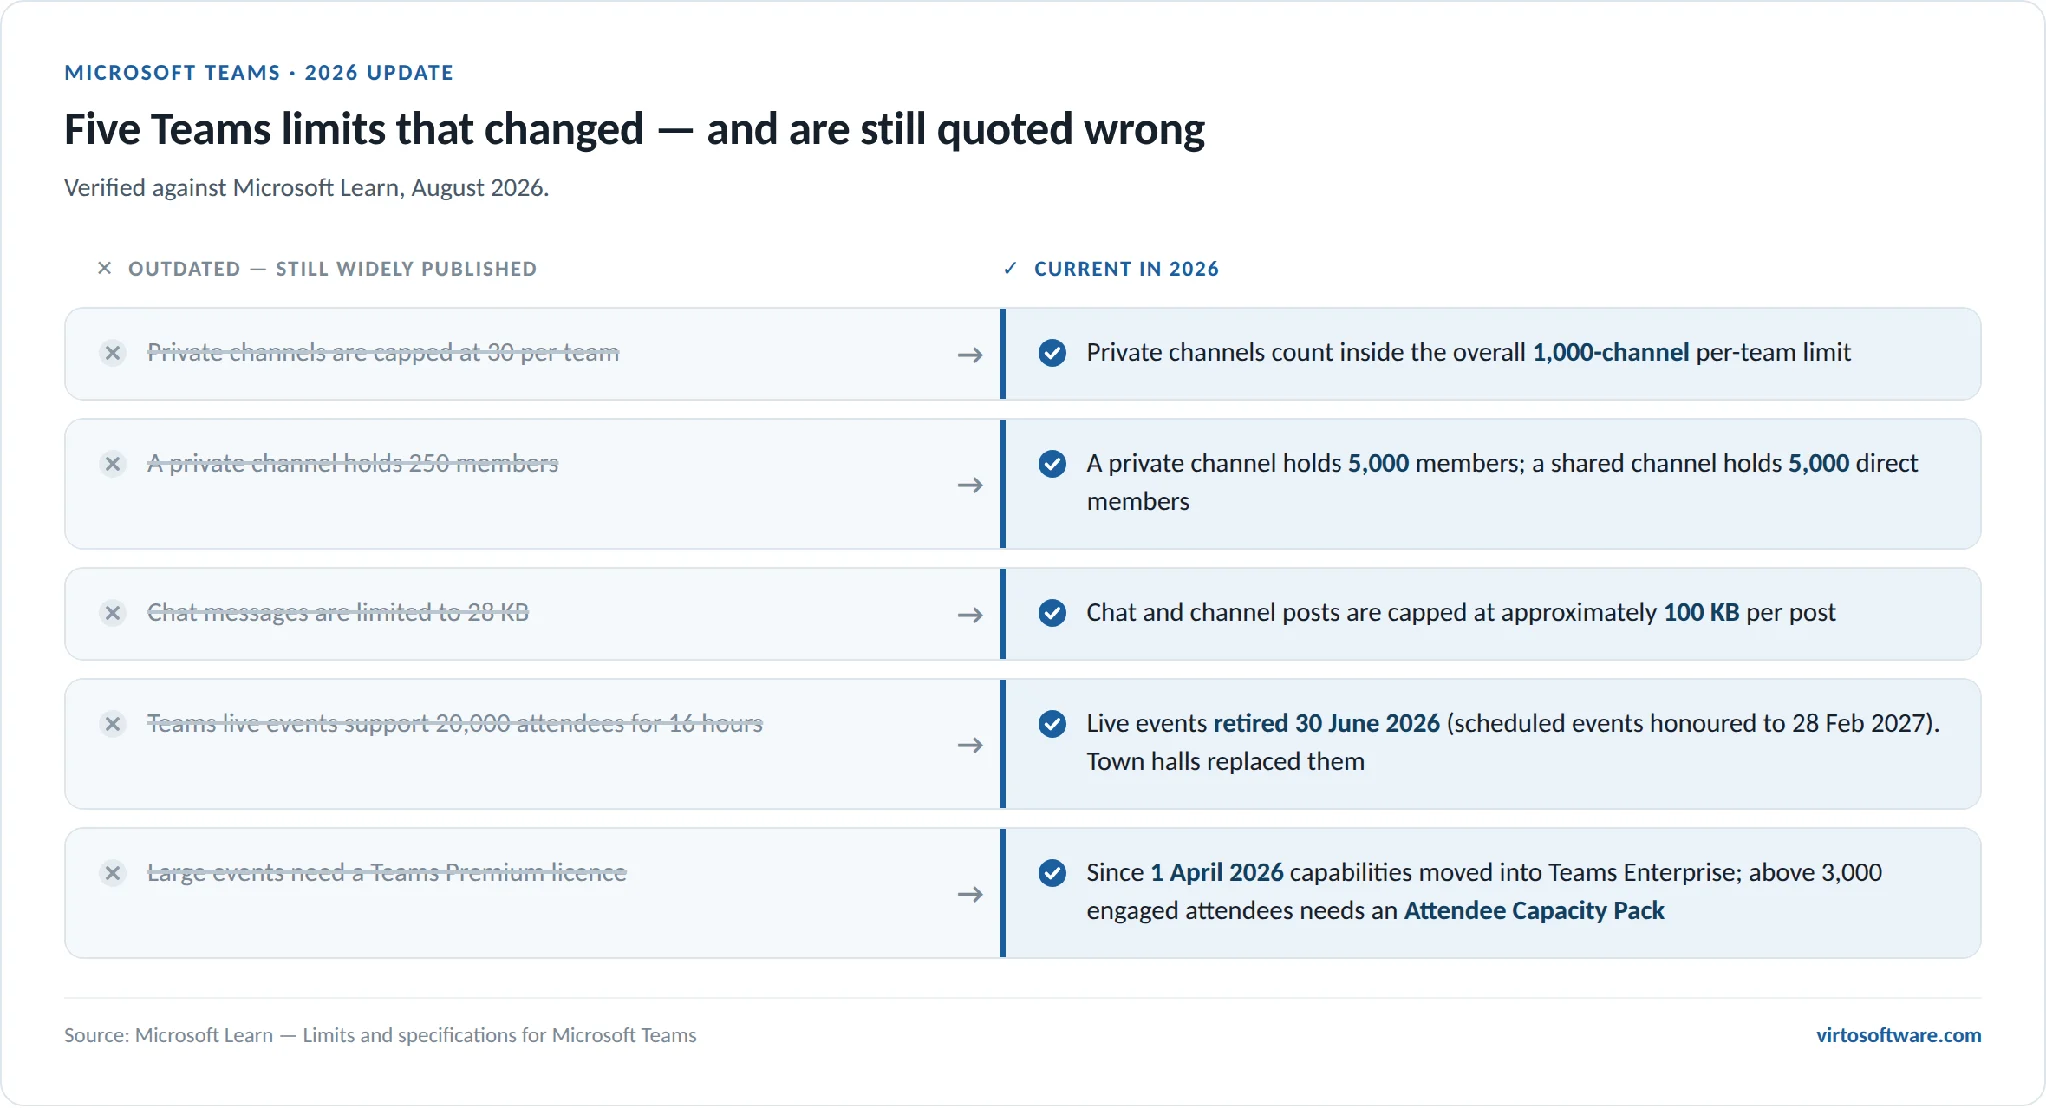Click the checkmark beside live events retired statement
The height and width of the screenshot is (1108, 2046).
(1052, 724)
